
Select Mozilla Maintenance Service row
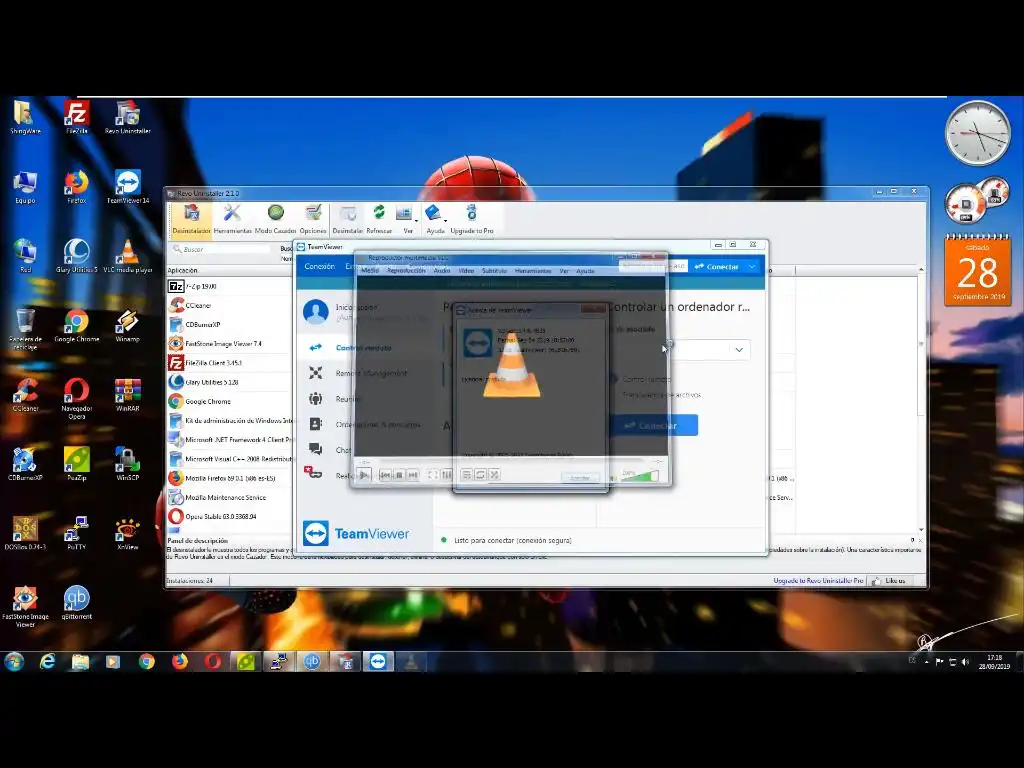click(x=230, y=497)
